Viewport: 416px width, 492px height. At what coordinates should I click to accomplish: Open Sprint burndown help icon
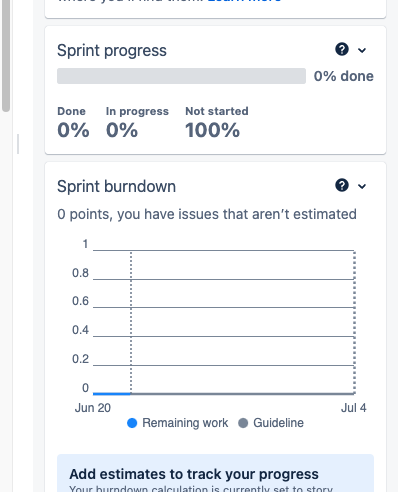click(x=342, y=185)
